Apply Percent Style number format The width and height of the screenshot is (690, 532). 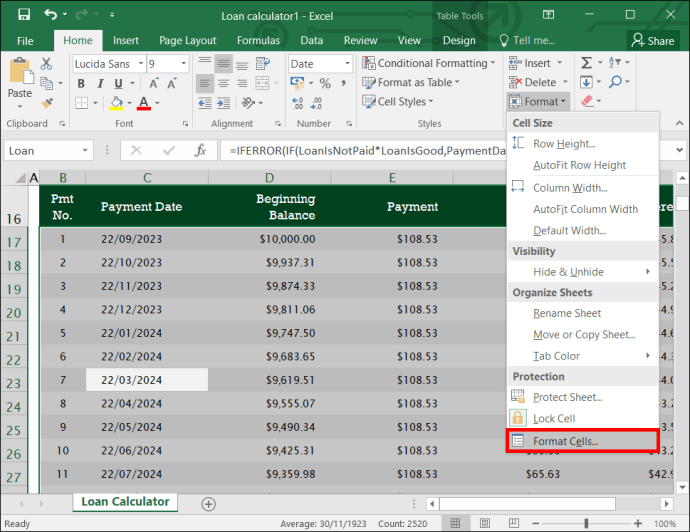(x=325, y=83)
